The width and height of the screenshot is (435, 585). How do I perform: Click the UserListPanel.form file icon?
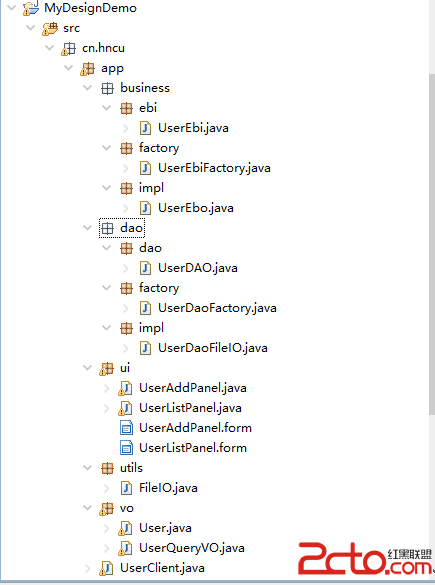pyautogui.click(x=126, y=448)
